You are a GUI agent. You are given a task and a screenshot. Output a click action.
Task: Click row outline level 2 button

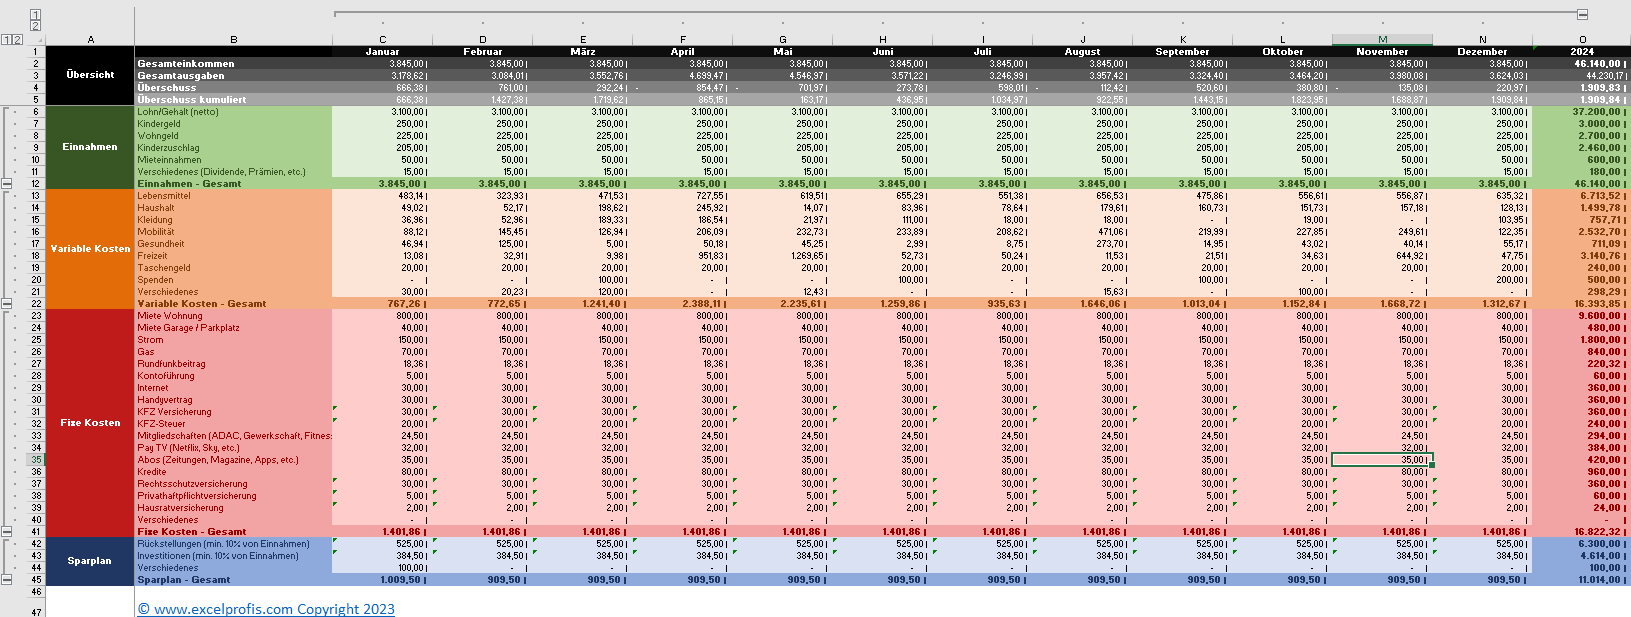pyautogui.click(x=16, y=40)
